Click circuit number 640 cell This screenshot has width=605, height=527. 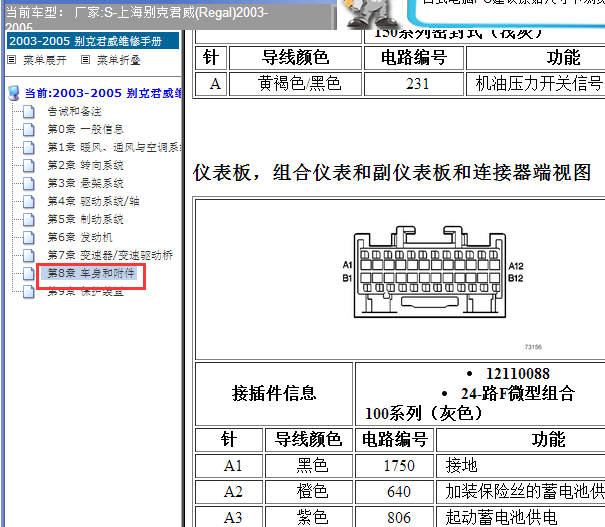coord(394,492)
